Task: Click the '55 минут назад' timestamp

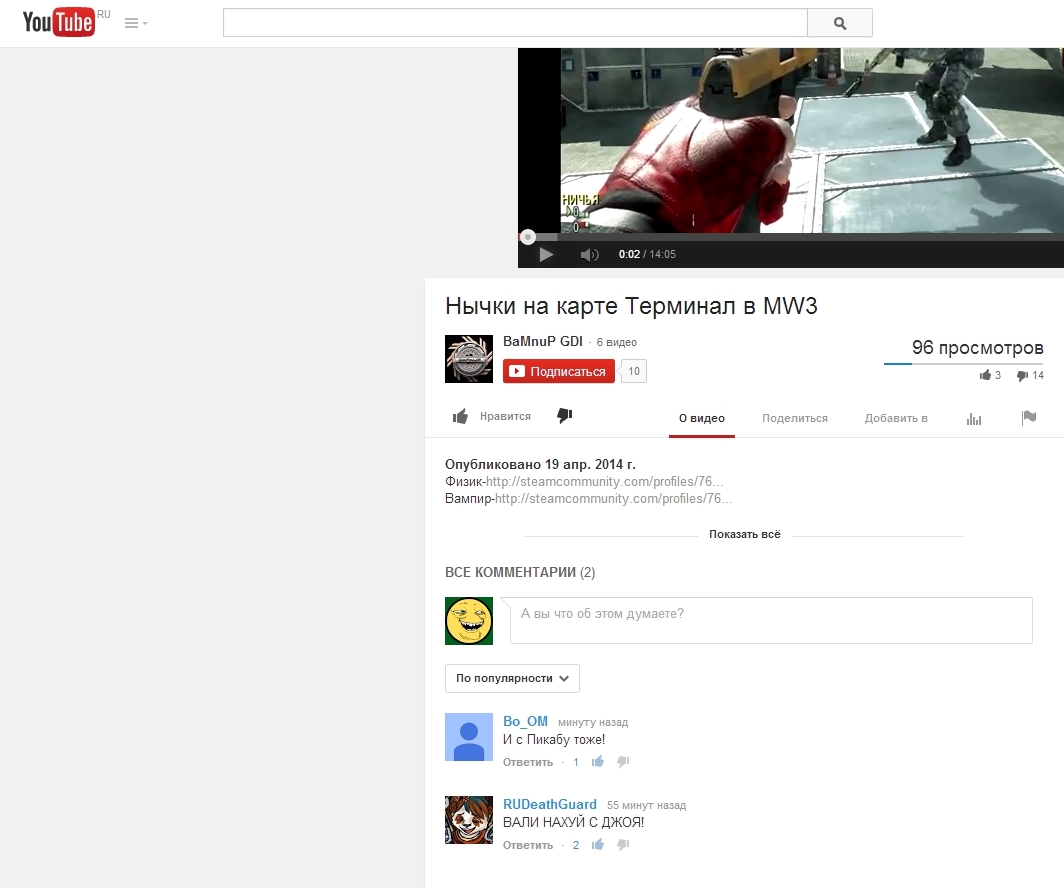Action: tap(646, 805)
